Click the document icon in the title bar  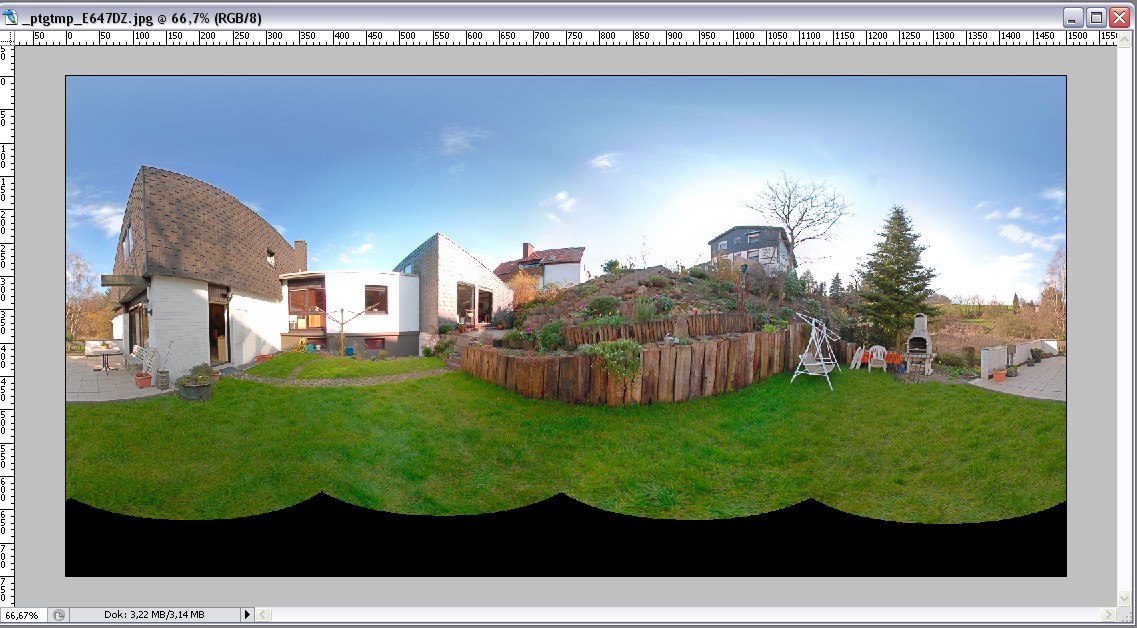point(11,17)
